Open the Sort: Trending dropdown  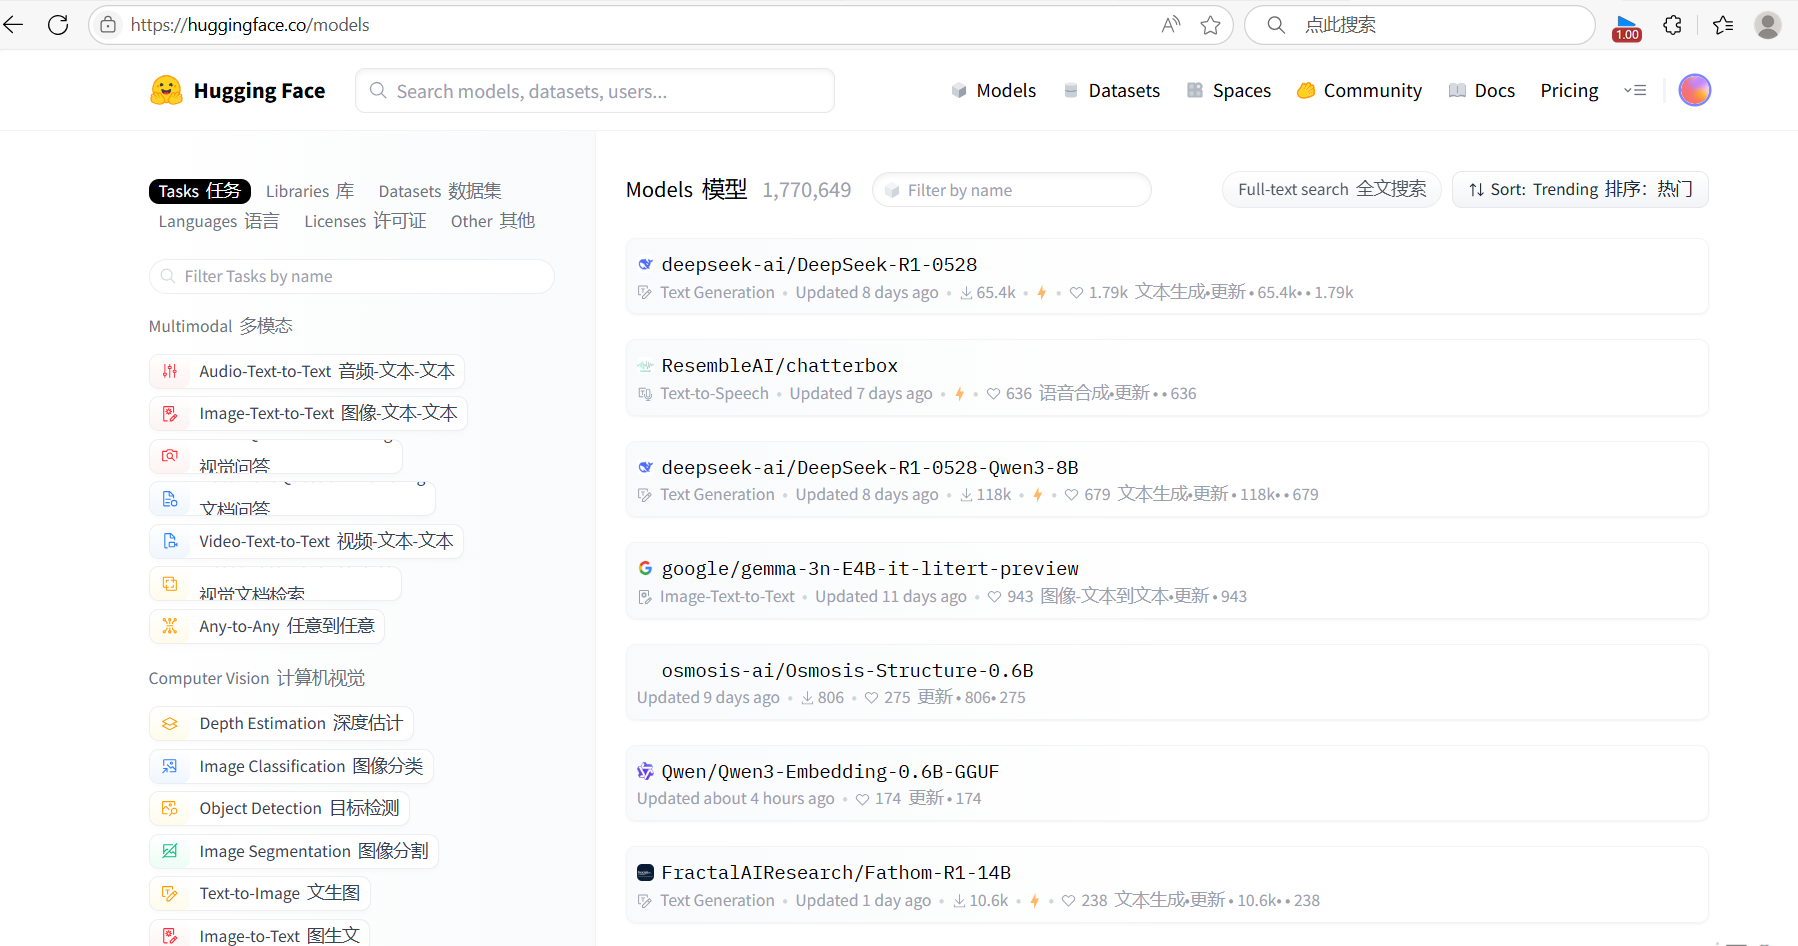click(x=1580, y=189)
